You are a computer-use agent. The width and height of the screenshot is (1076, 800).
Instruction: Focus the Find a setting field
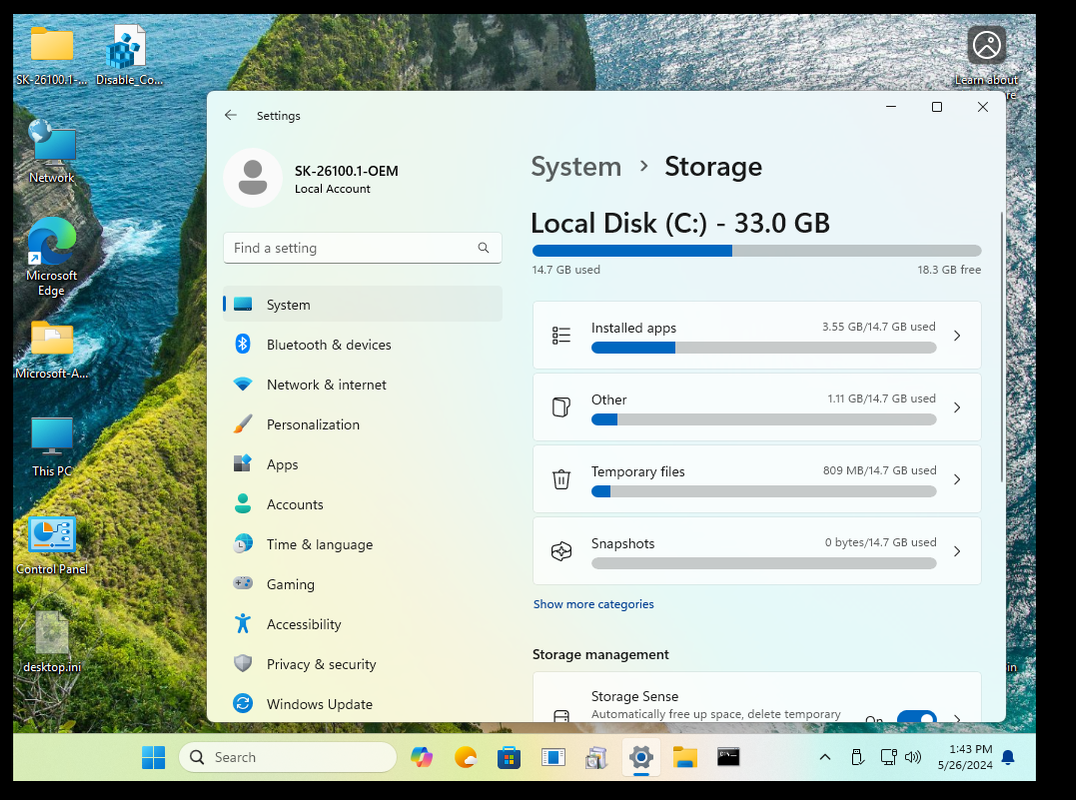362,248
